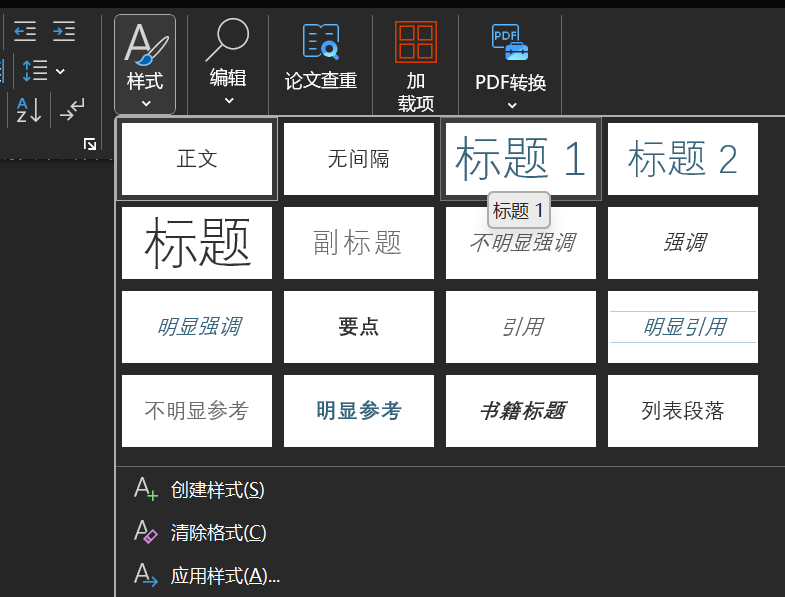This screenshot has width=785, height=597.
Task: Open line and paragraph spacing icon
Action: (36, 71)
